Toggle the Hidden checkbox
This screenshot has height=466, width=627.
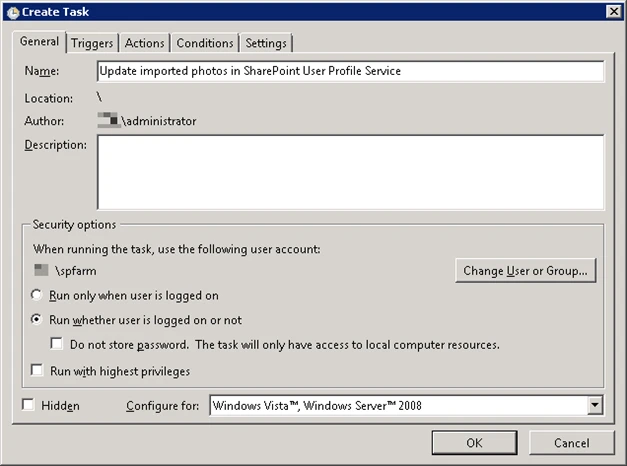tap(28, 405)
